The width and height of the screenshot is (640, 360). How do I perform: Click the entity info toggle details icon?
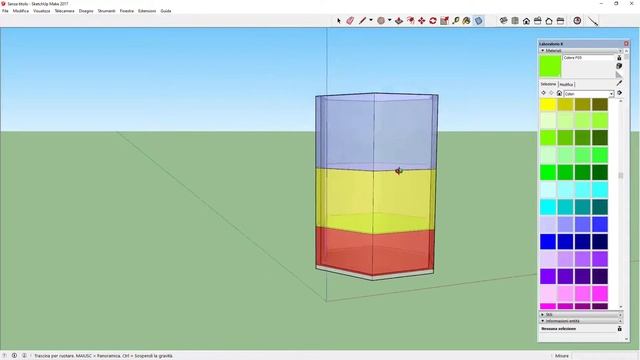coord(619,329)
